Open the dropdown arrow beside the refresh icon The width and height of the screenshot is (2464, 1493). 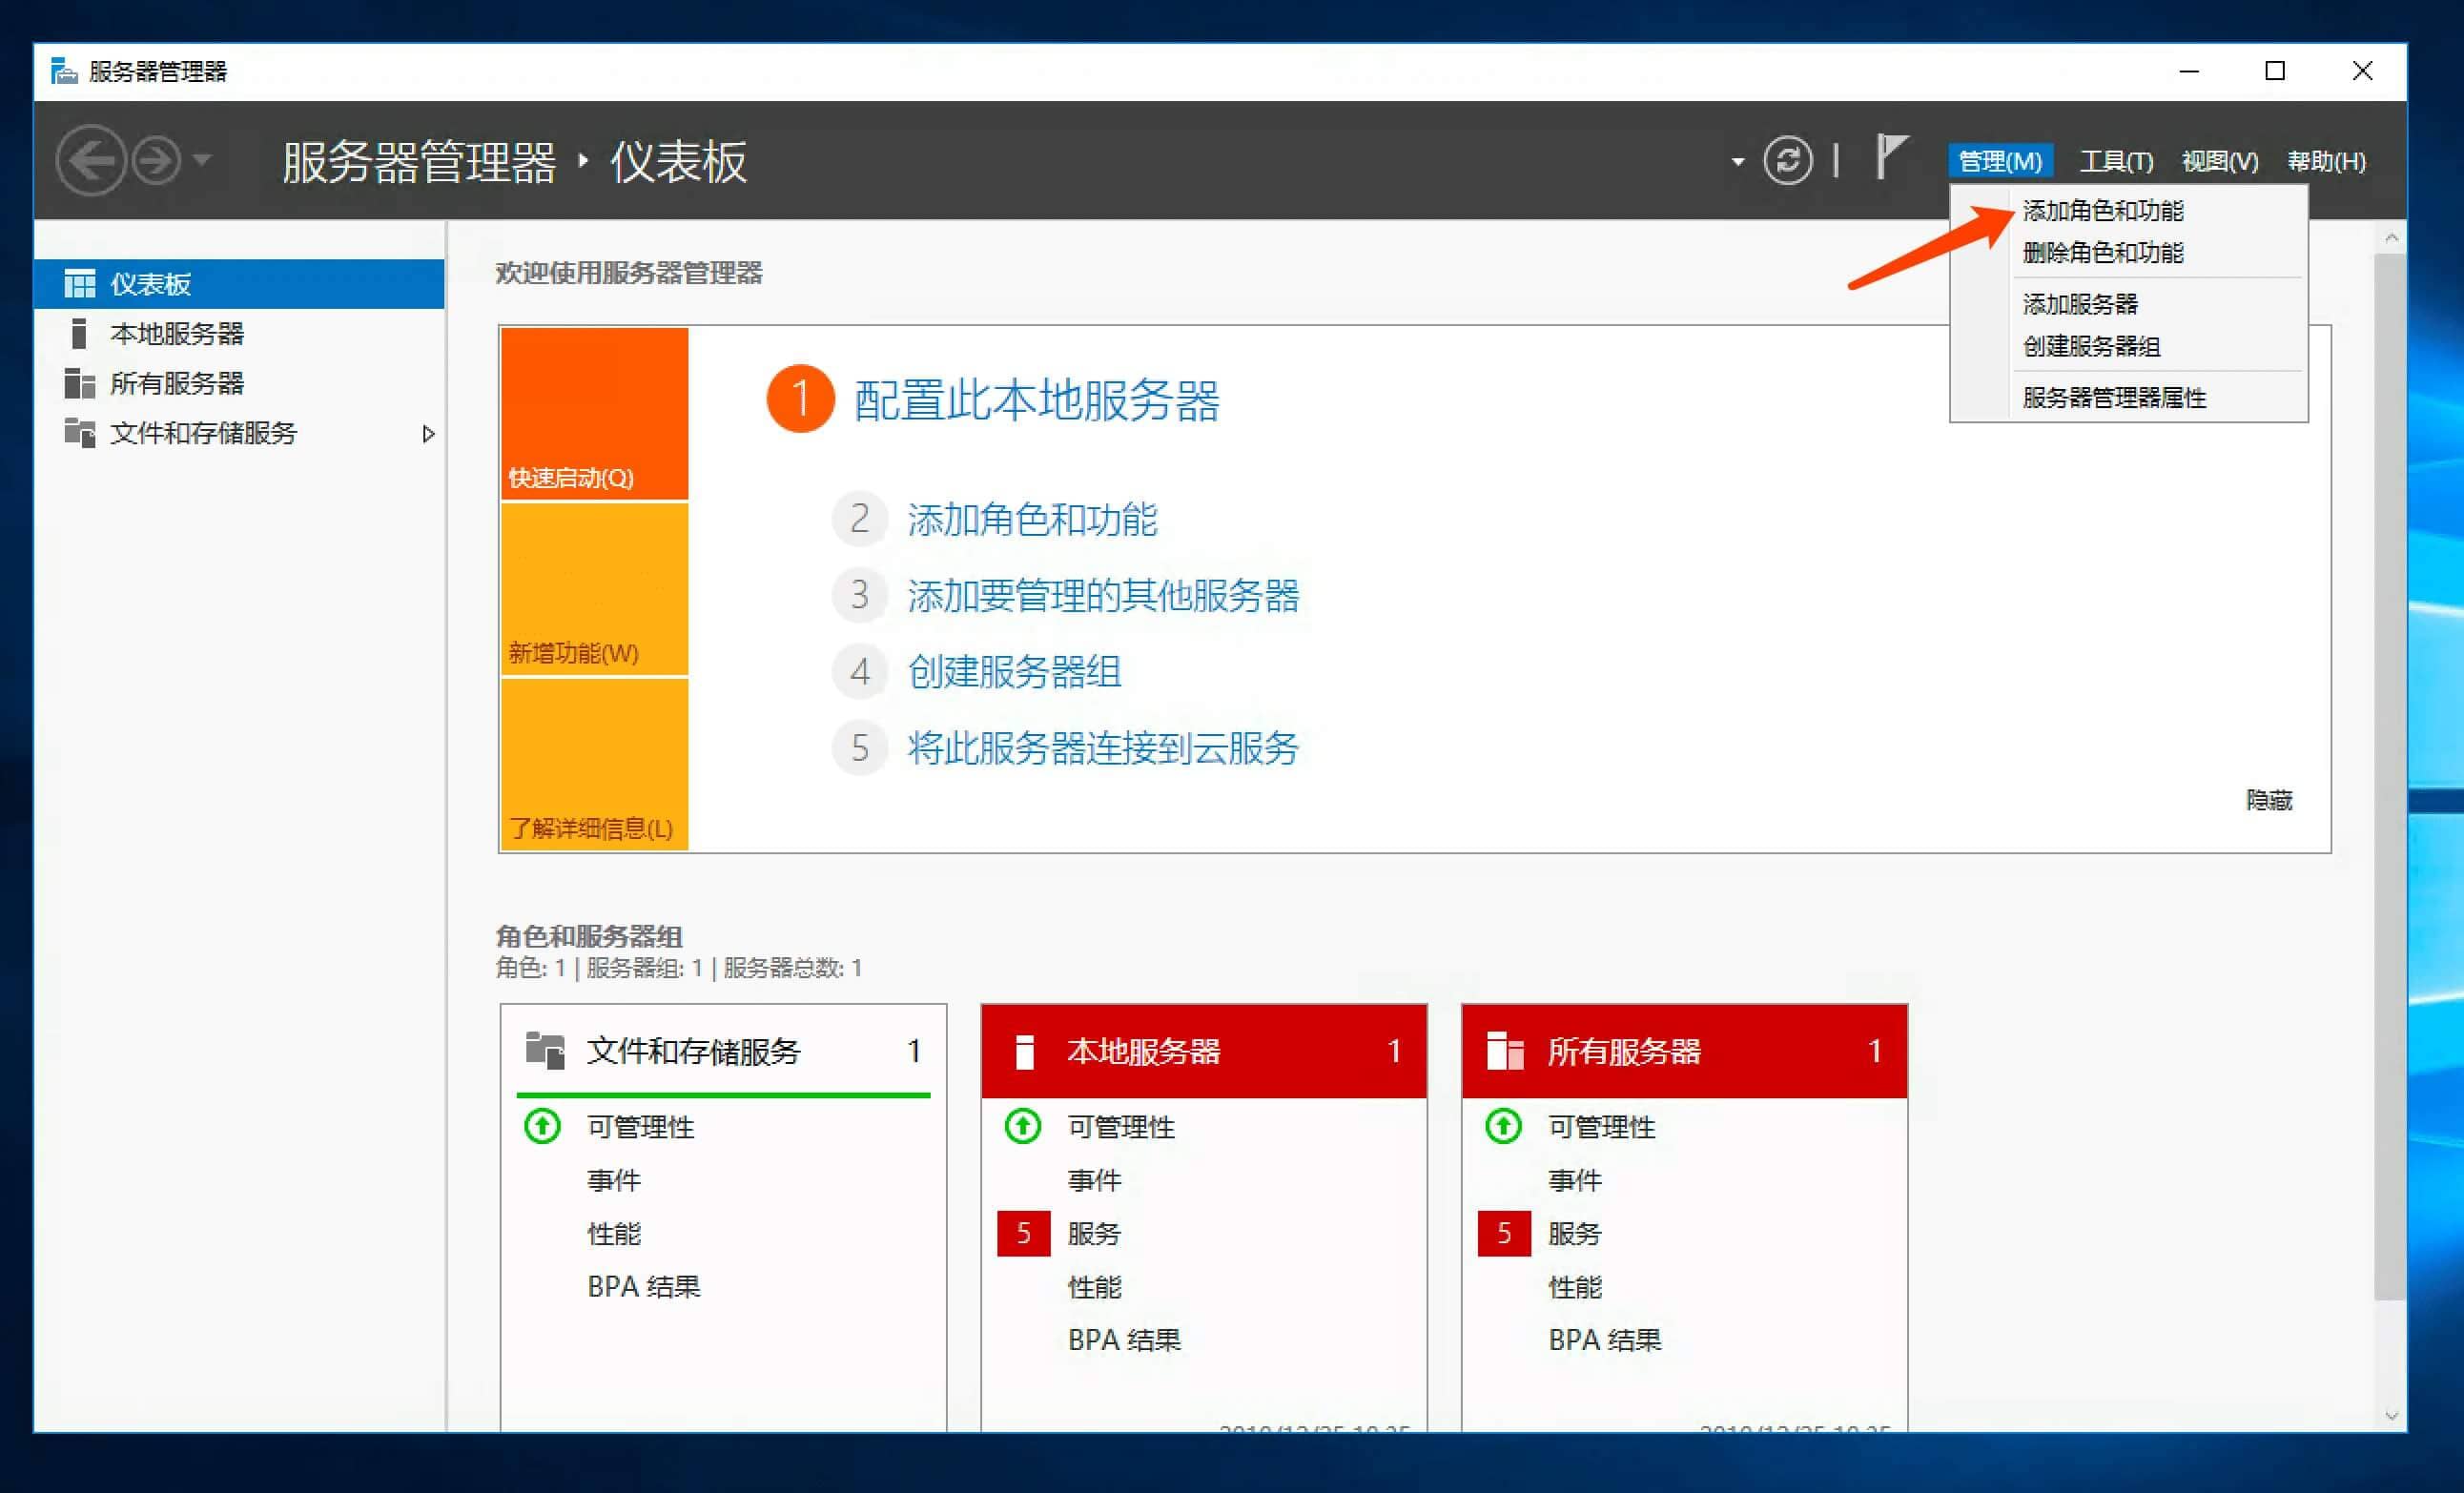[1738, 162]
